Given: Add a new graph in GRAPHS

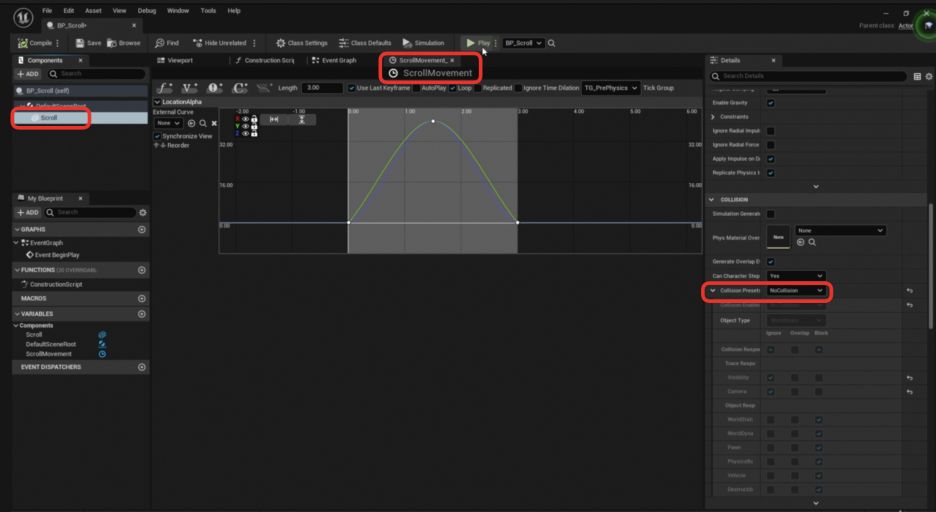Looking at the screenshot, I should tap(141, 229).
